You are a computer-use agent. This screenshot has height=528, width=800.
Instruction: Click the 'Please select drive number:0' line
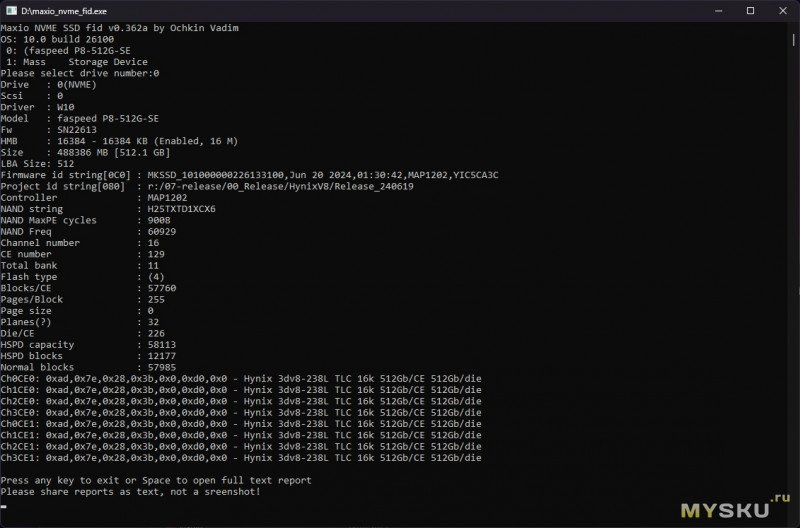[x=80, y=73]
